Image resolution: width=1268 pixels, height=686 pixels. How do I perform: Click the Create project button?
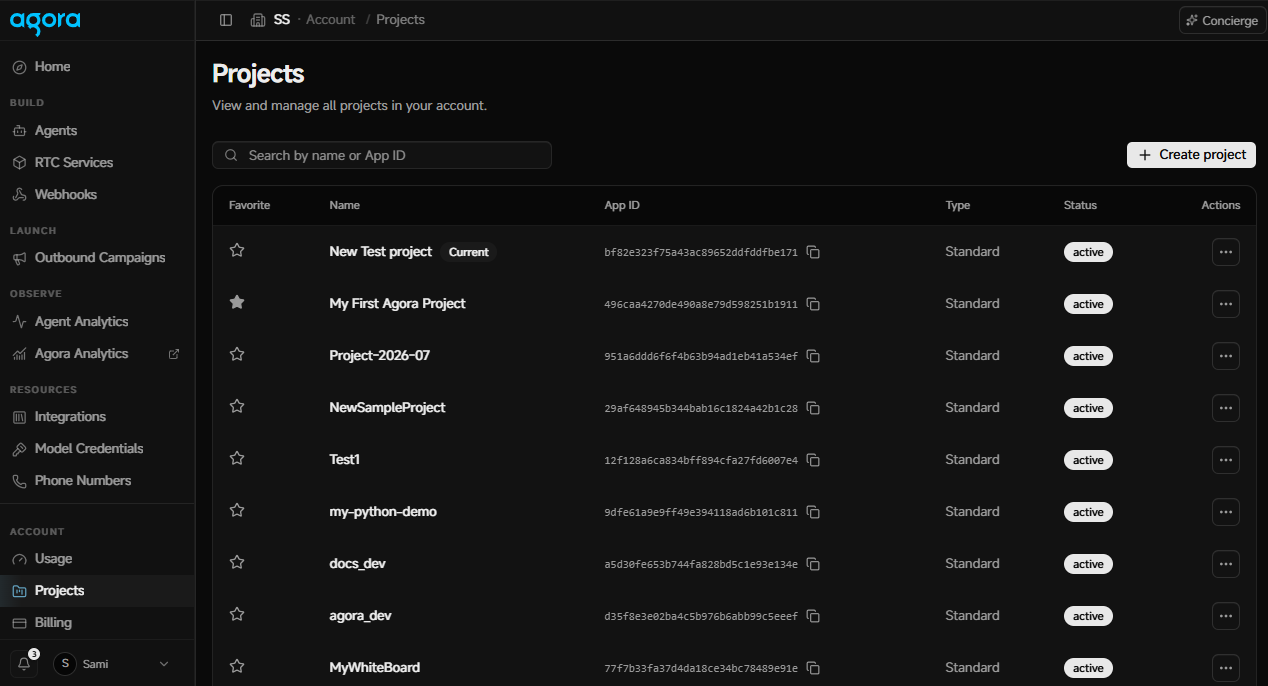pyautogui.click(x=1191, y=155)
